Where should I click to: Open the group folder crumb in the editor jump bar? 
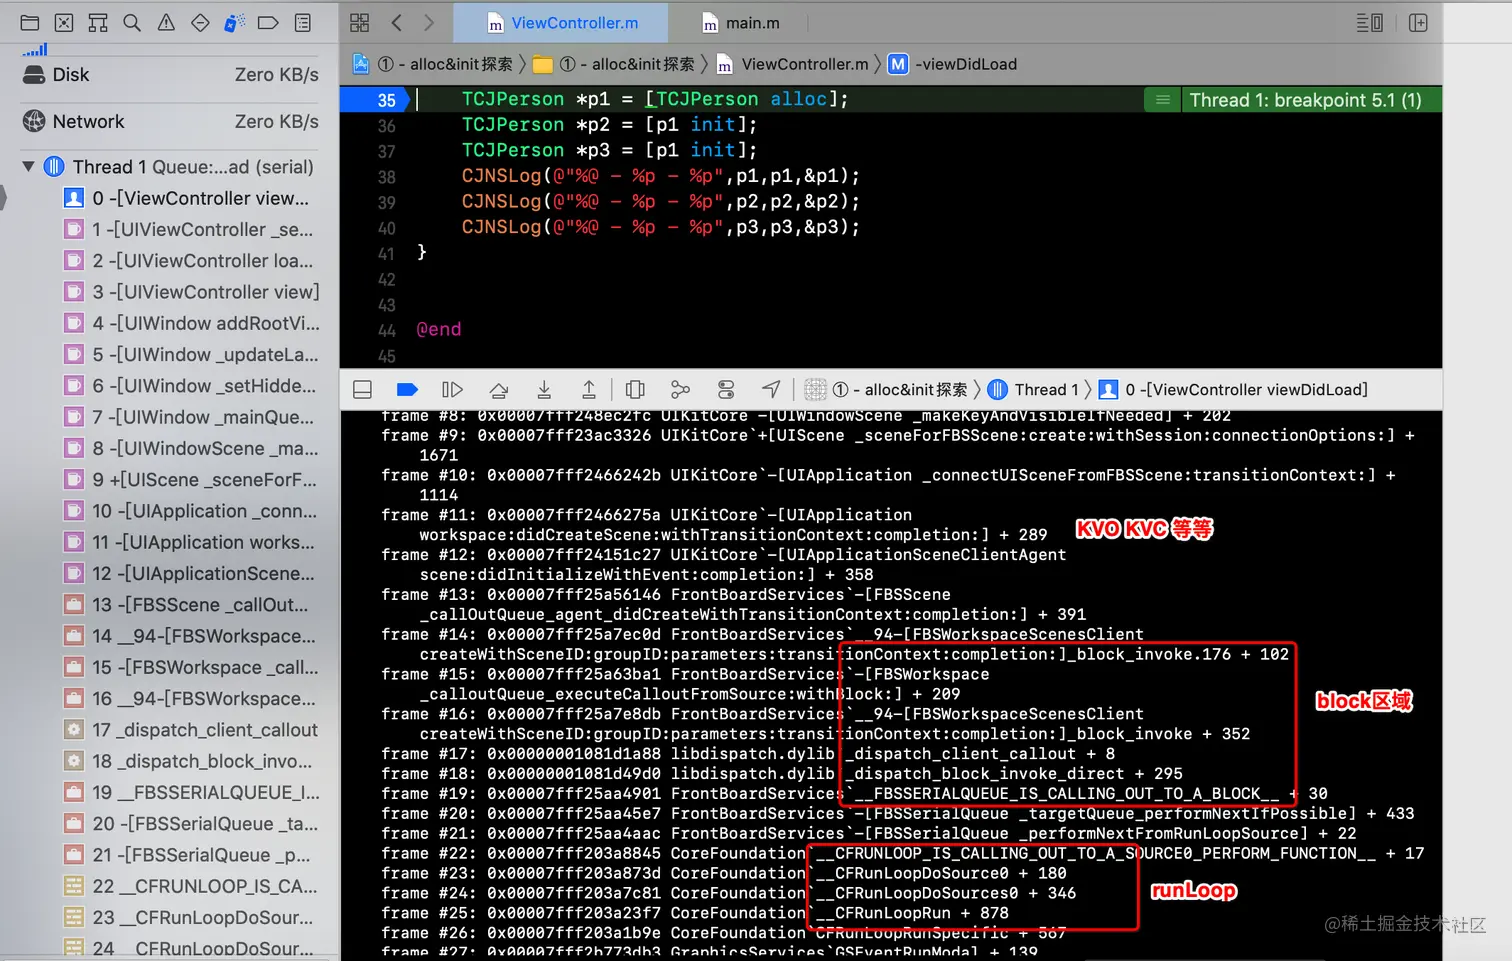point(613,64)
